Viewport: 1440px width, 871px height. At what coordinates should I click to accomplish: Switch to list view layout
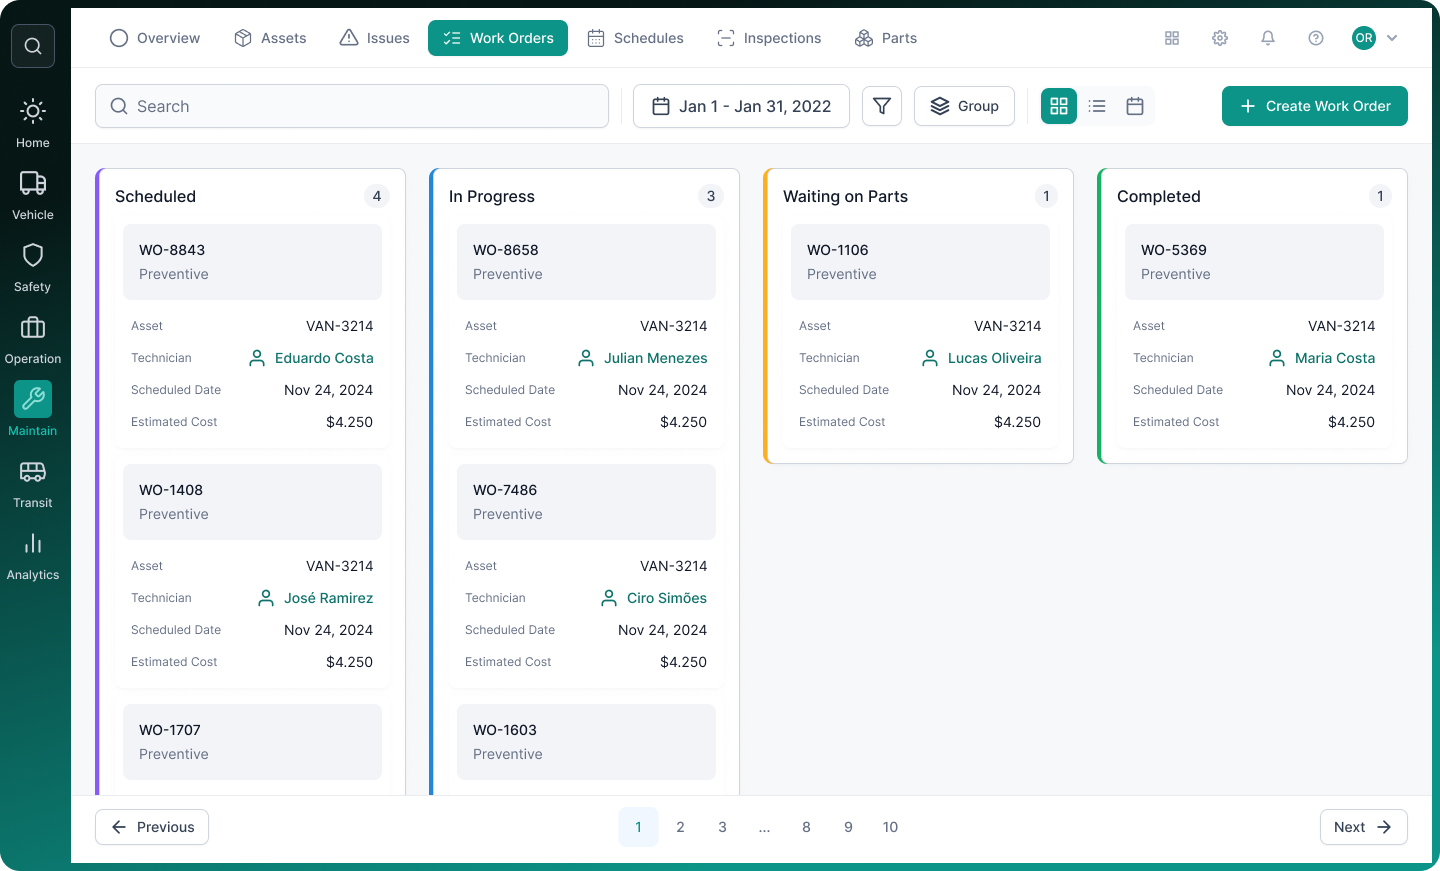pos(1097,106)
